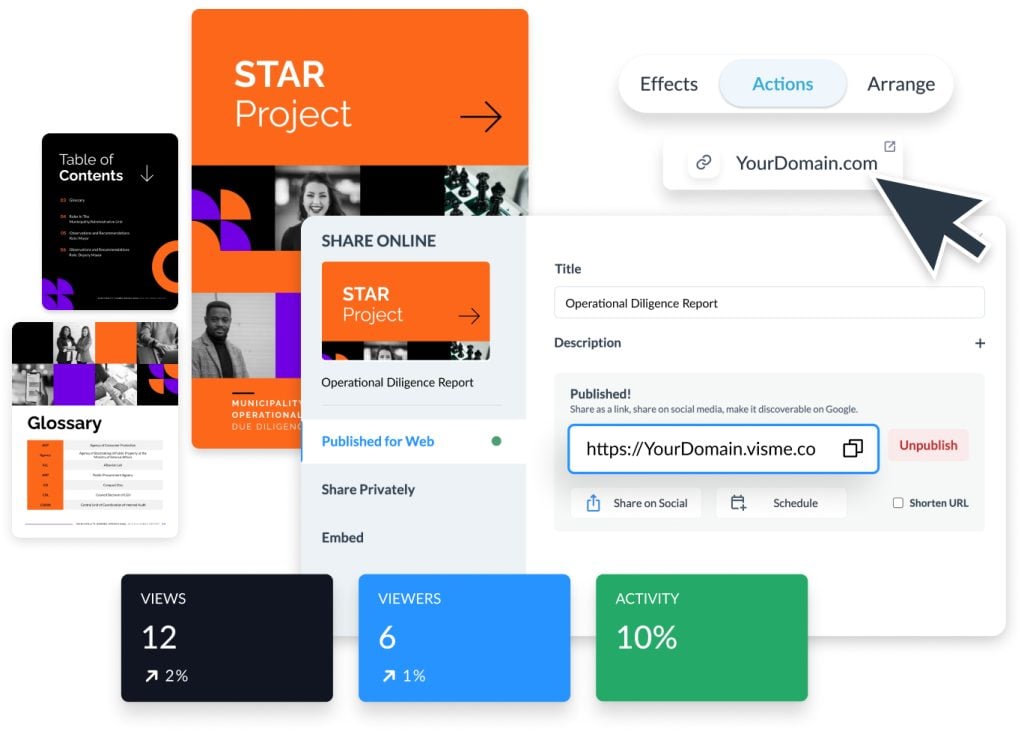This screenshot has height=731, width=1024.
Task: Switch to the Effects tab
Action: click(x=668, y=84)
